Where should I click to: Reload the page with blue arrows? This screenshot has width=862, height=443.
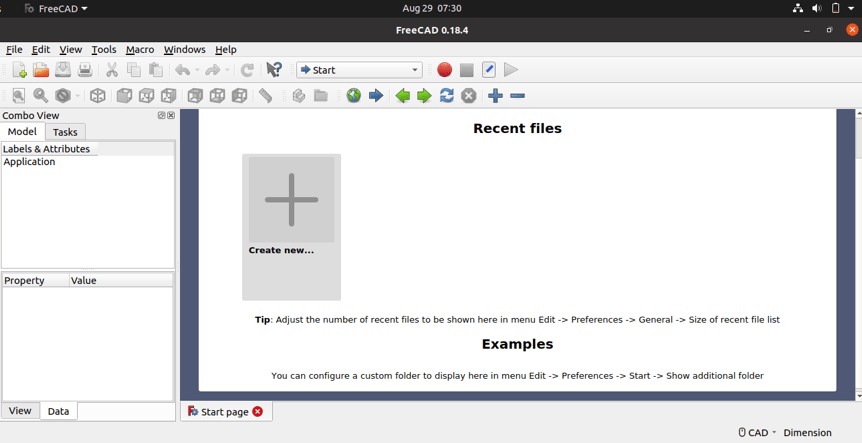point(446,96)
